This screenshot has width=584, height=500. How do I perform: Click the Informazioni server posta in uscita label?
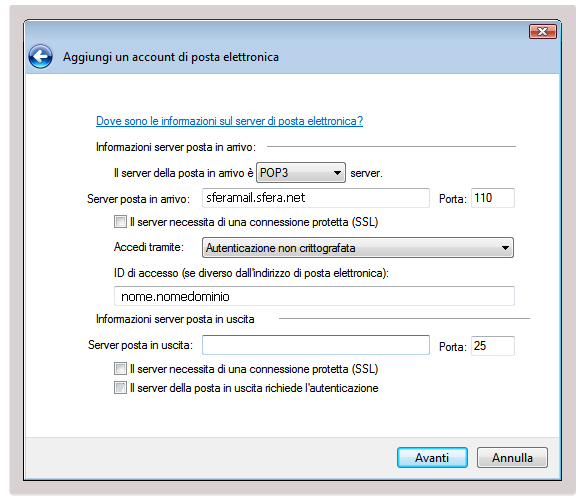click(x=175, y=319)
